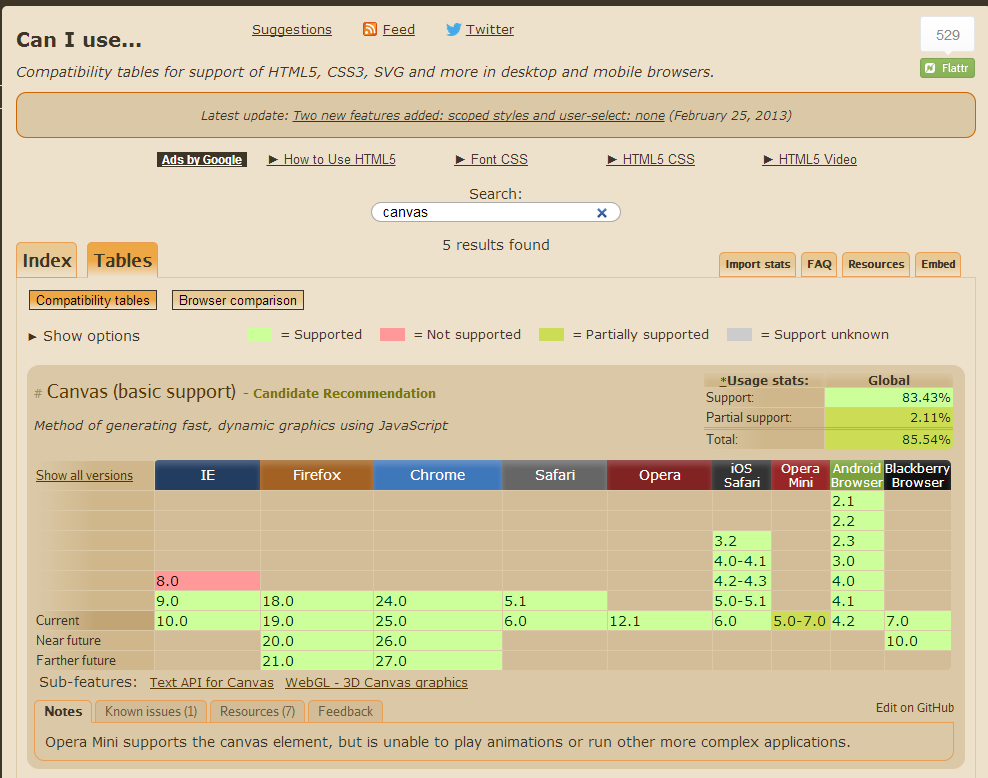Click the IE 8.0 not supported cell
Screen dimensions: 988x778
(x=207, y=581)
